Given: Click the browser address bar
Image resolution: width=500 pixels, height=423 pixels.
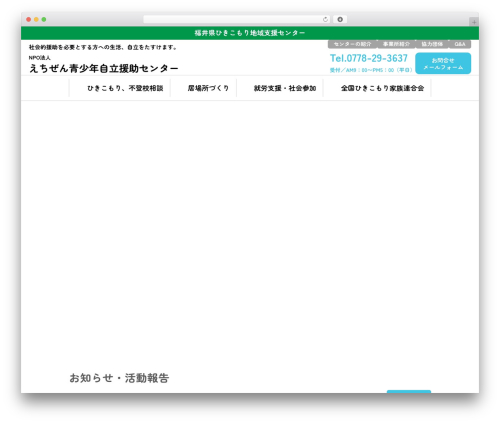Looking at the screenshot, I should [237, 19].
